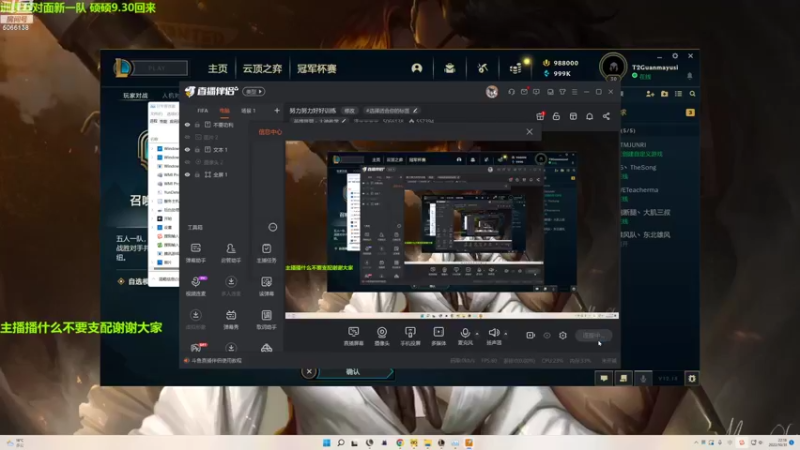
Task: Open League client loot hammer icon
Action: click(x=482, y=68)
